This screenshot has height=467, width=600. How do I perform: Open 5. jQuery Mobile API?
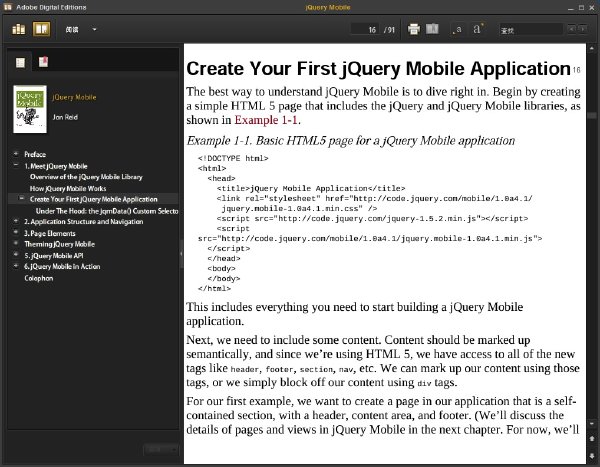point(54,256)
